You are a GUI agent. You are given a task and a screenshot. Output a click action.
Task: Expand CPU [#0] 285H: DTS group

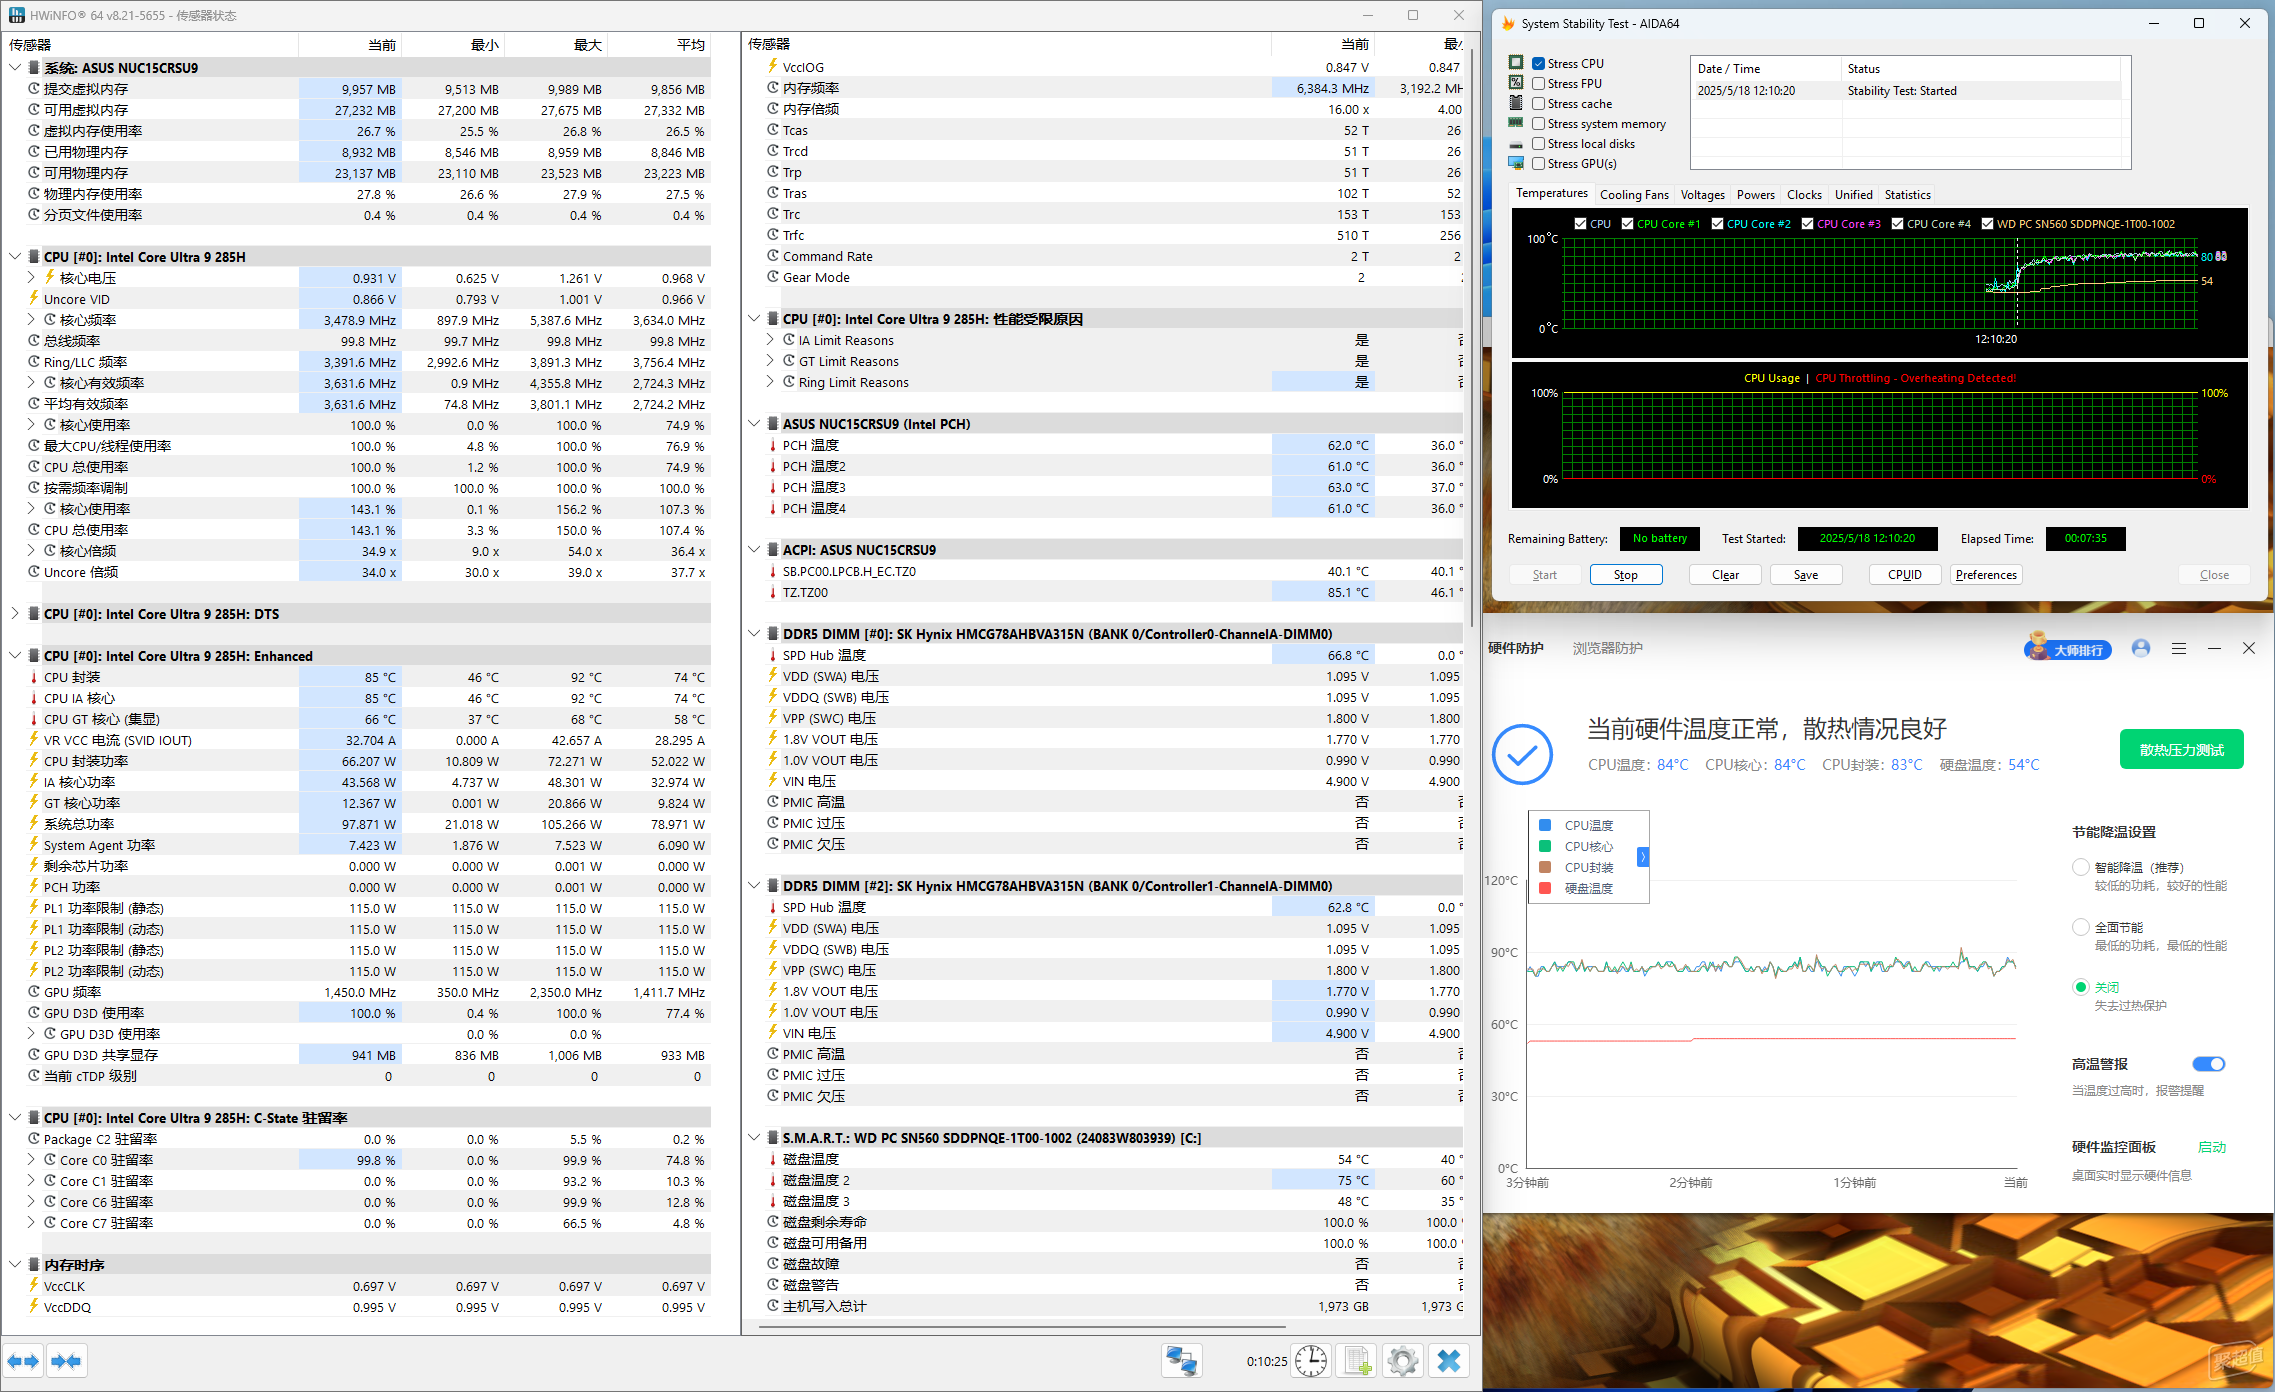pos(15,613)
